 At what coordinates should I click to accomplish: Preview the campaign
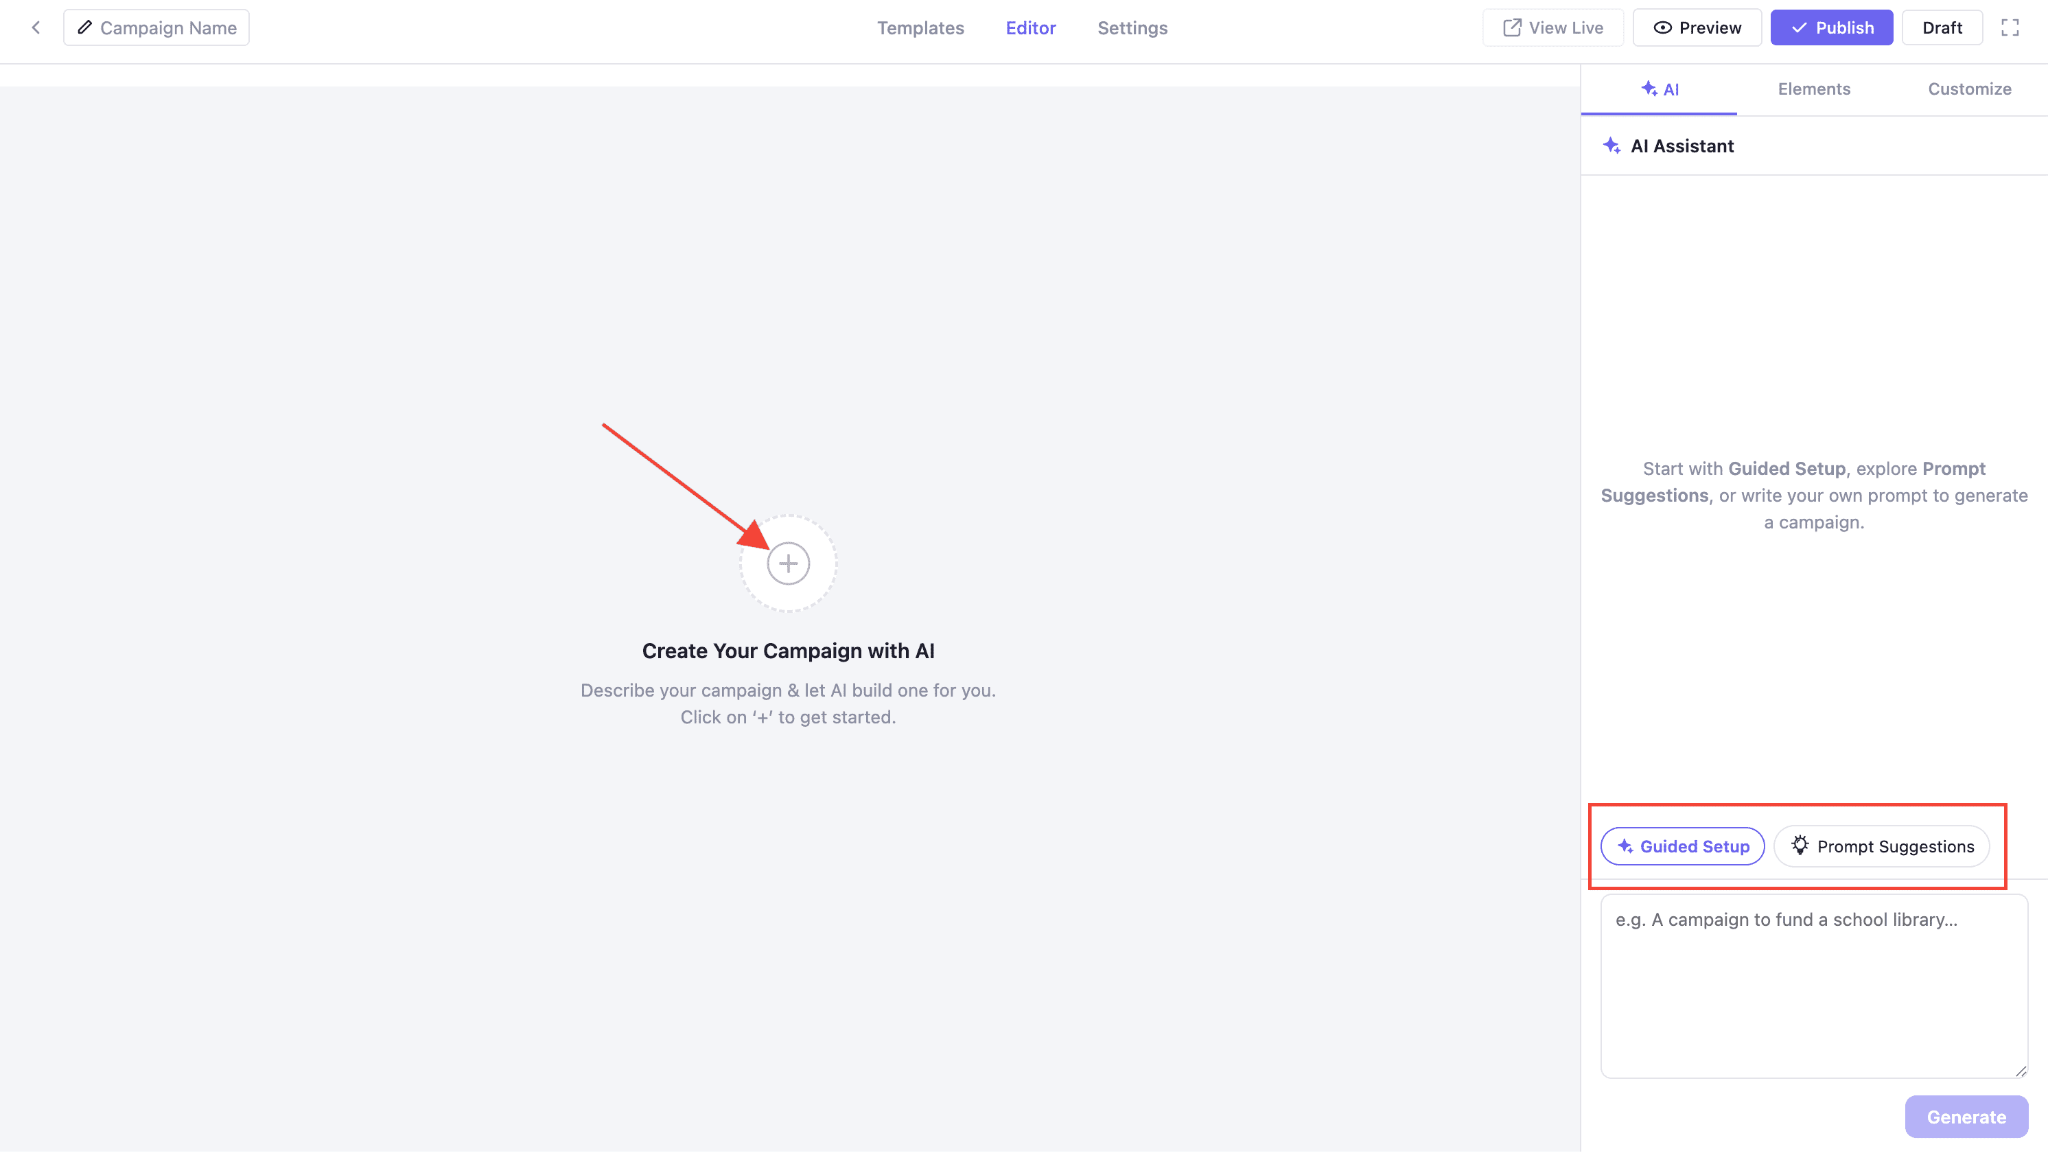point(1697,28)
